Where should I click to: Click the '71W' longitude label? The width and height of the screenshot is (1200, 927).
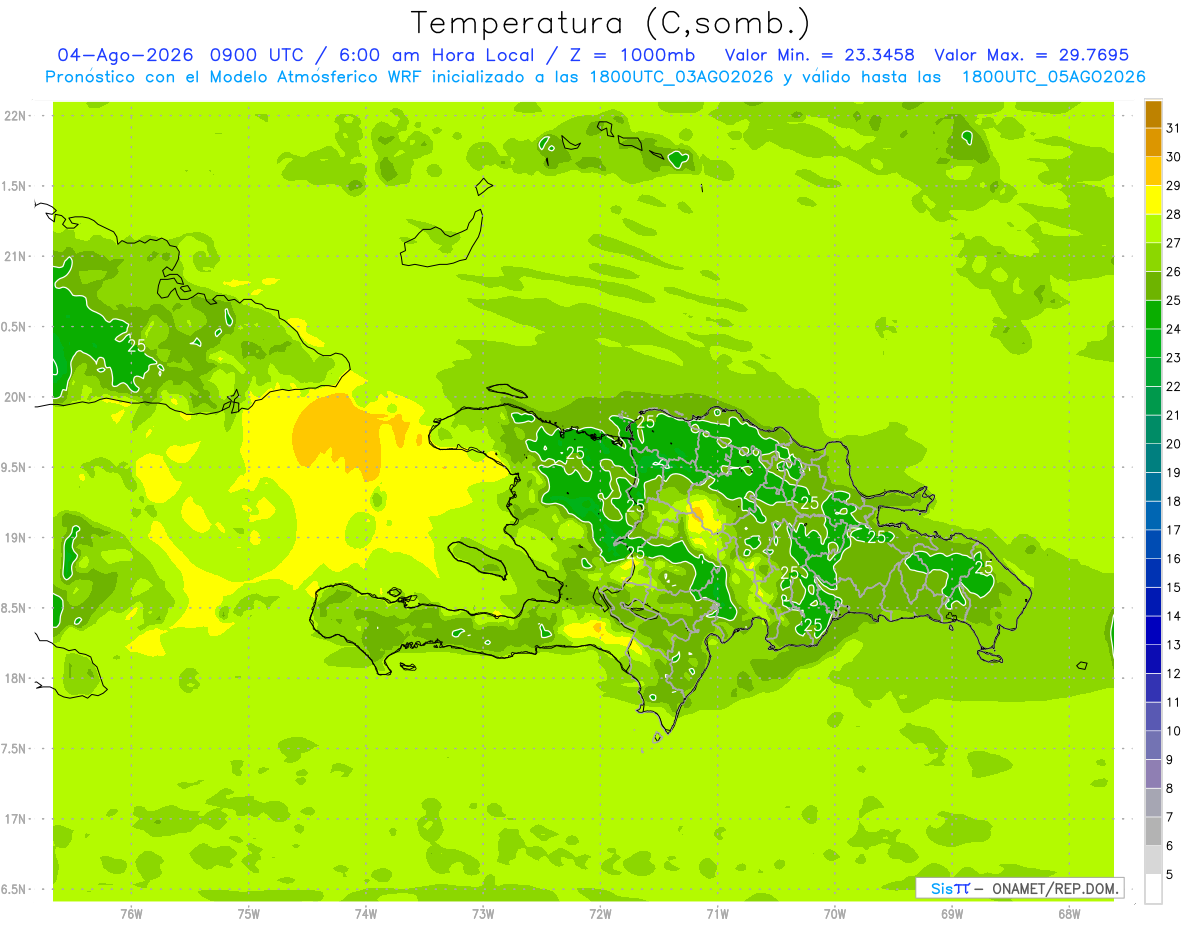click(717, 913)
